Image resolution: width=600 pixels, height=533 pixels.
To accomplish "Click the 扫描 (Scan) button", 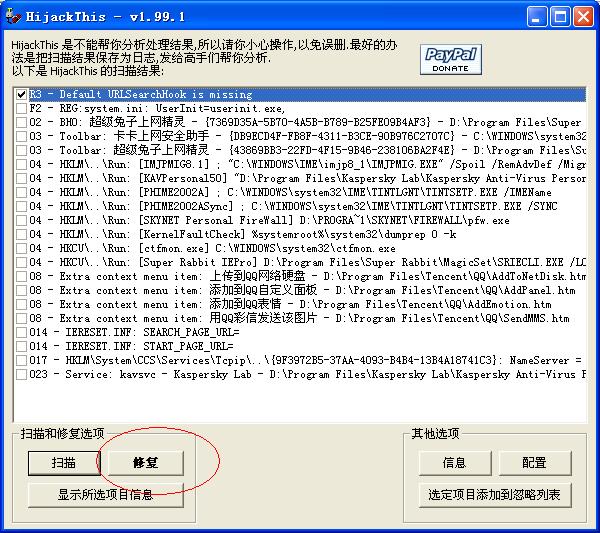I will [x=64, y=463].
